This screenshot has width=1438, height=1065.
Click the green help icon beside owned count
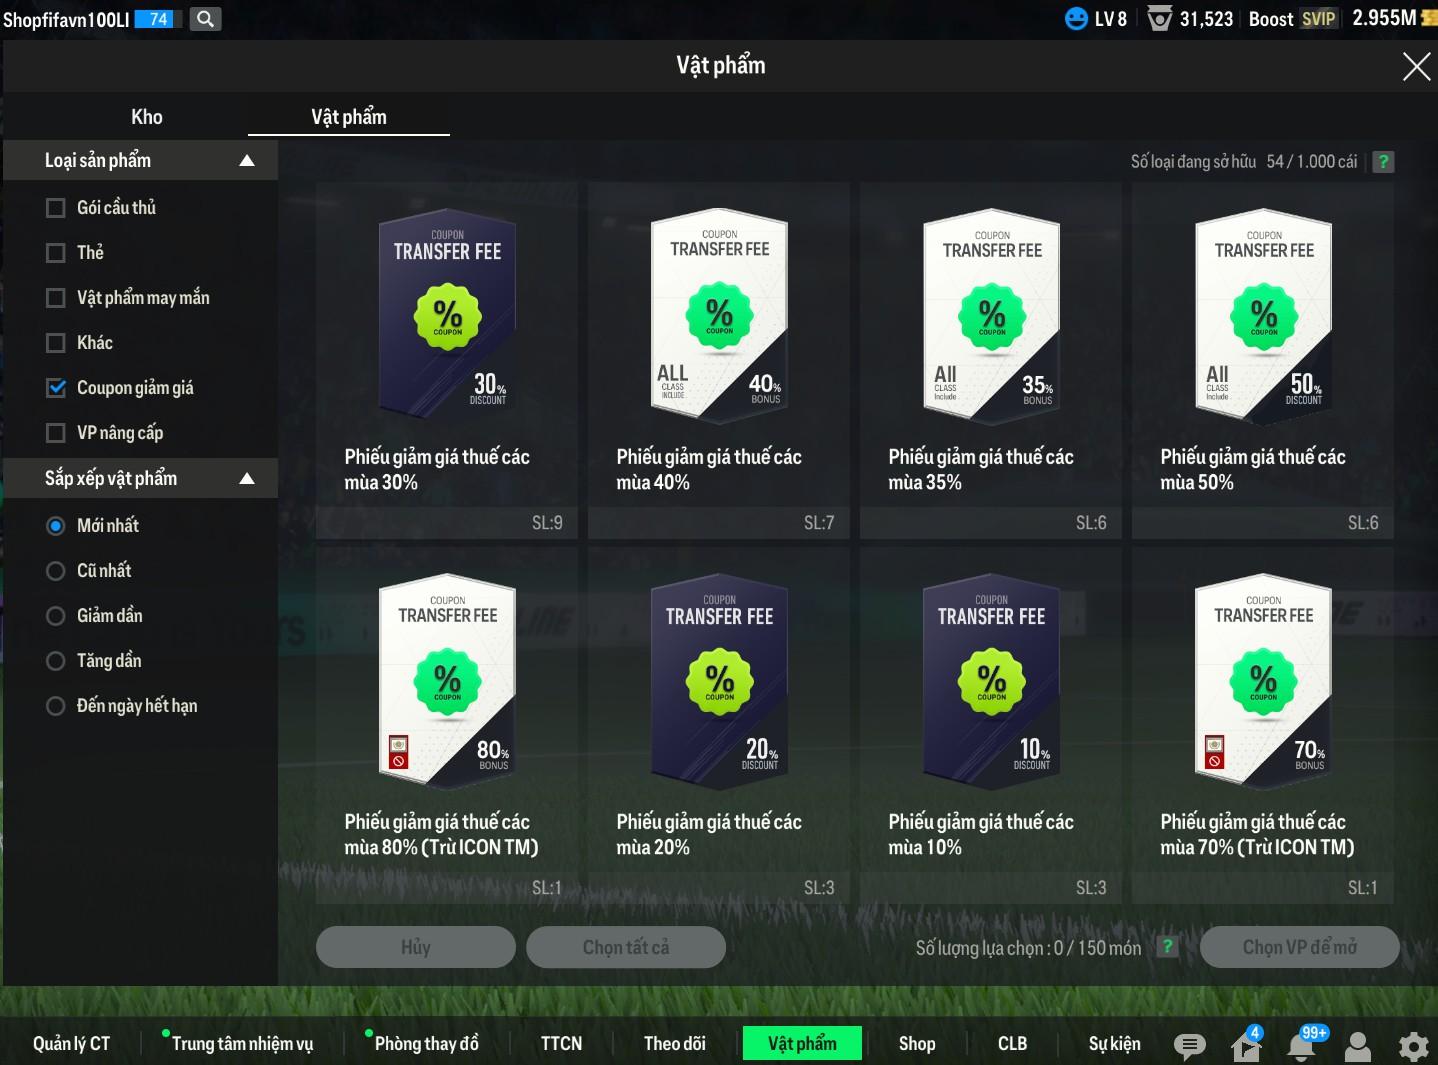point(1383,162)
